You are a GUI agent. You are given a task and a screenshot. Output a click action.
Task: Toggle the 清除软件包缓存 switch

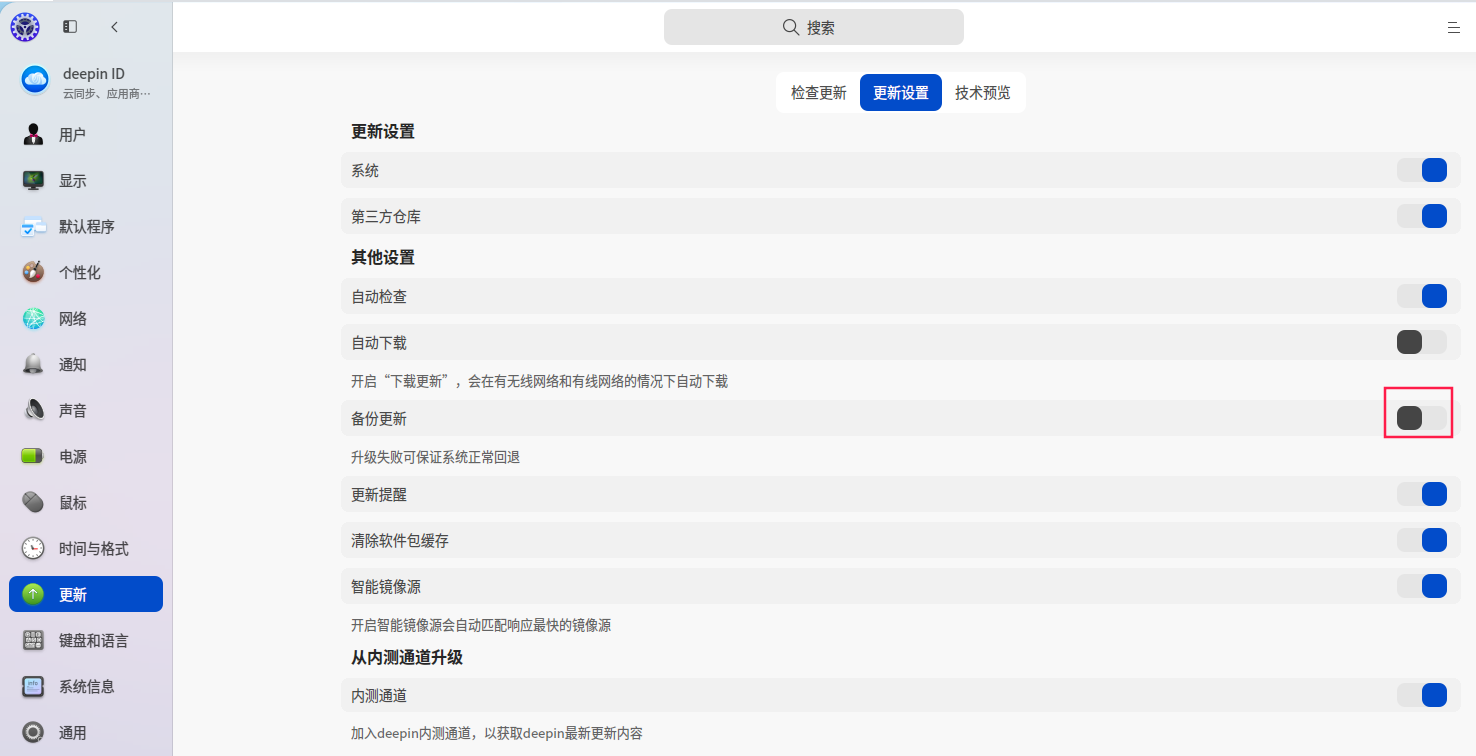[1422, 540]
